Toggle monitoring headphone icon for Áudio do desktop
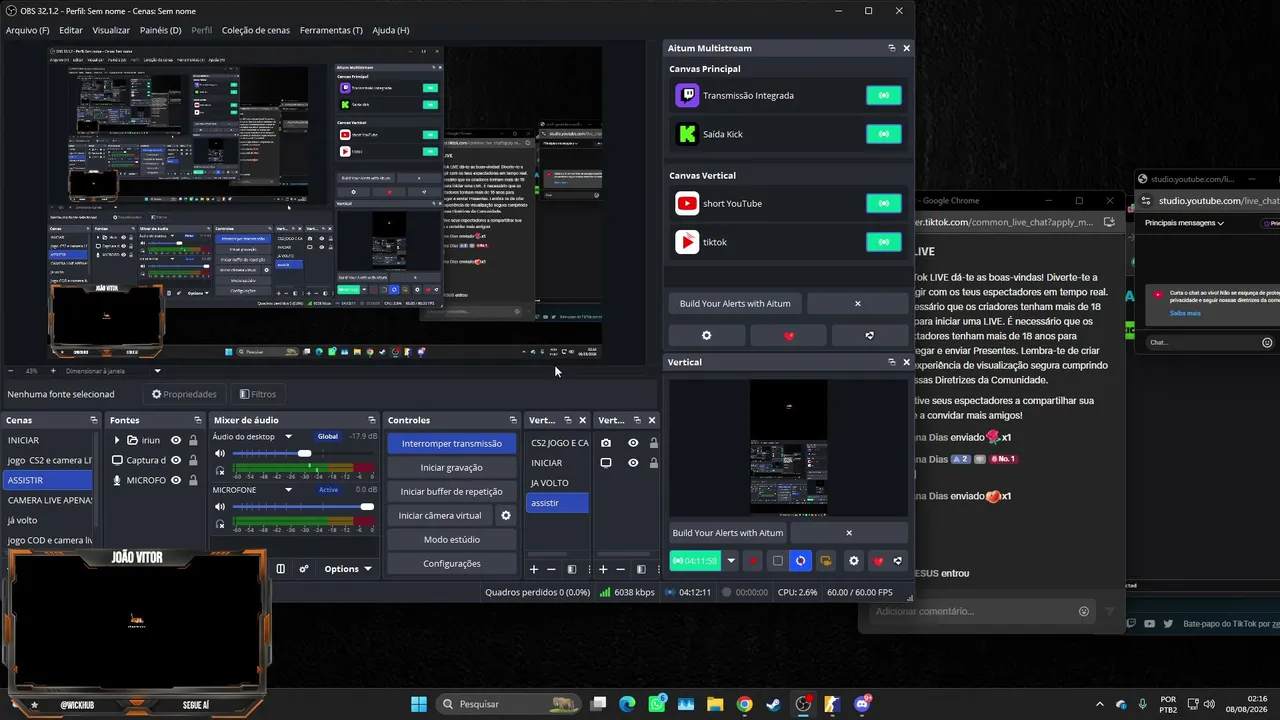1280x720 pixels. (220, 471)
